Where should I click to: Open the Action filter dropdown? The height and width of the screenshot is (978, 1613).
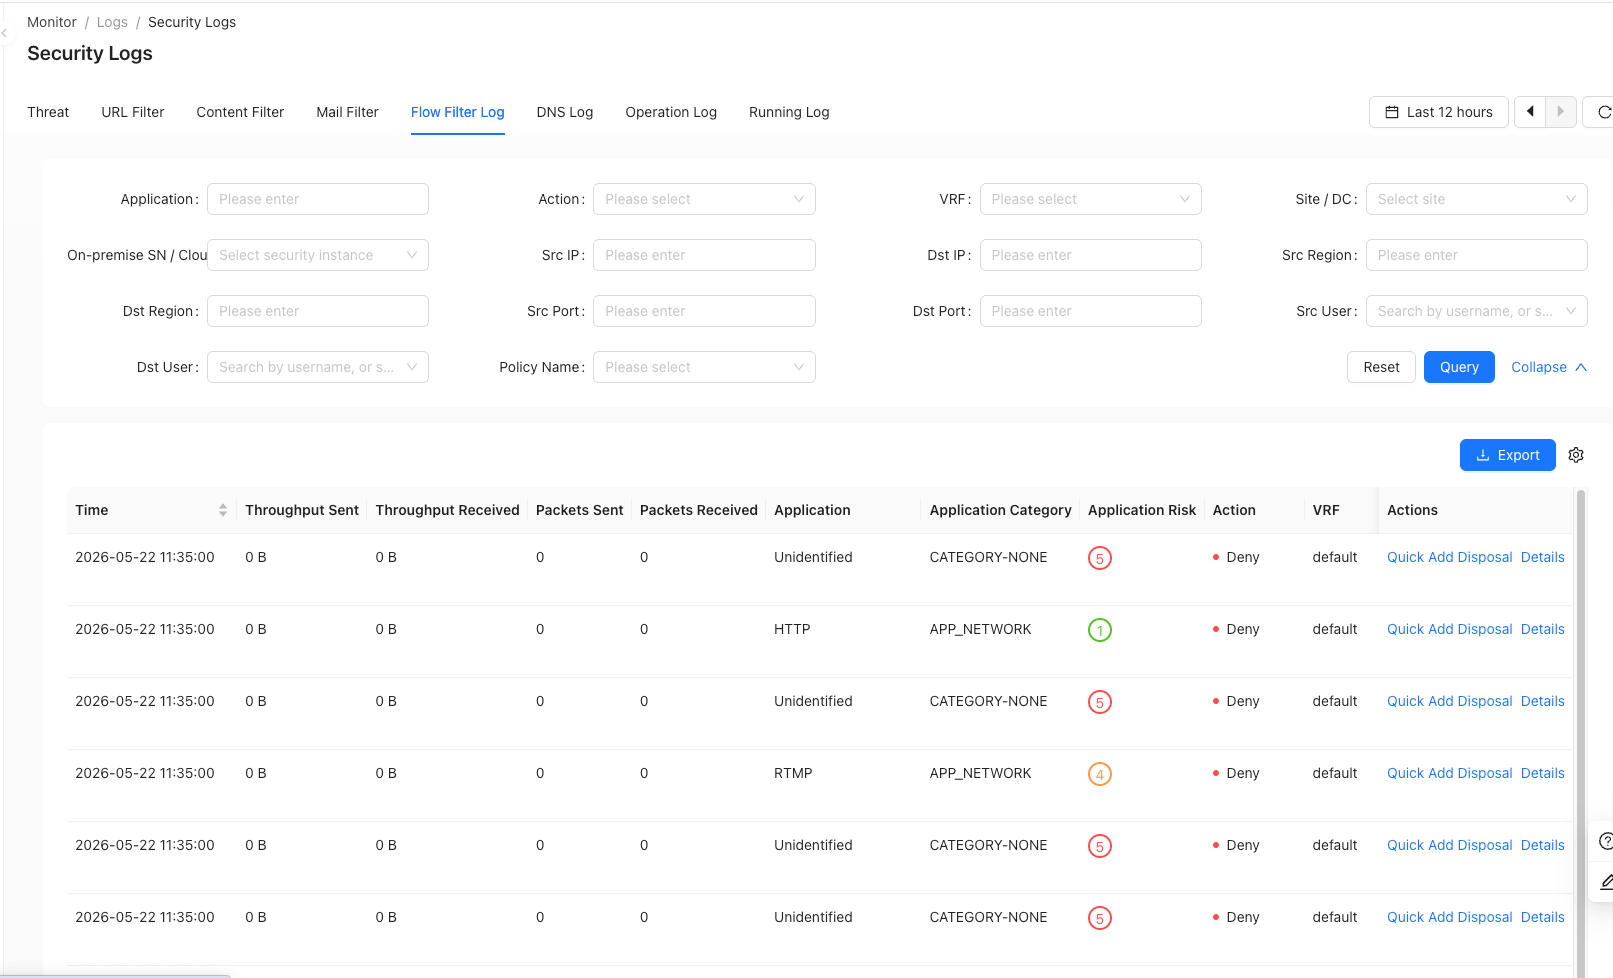[x=704, y=199]
